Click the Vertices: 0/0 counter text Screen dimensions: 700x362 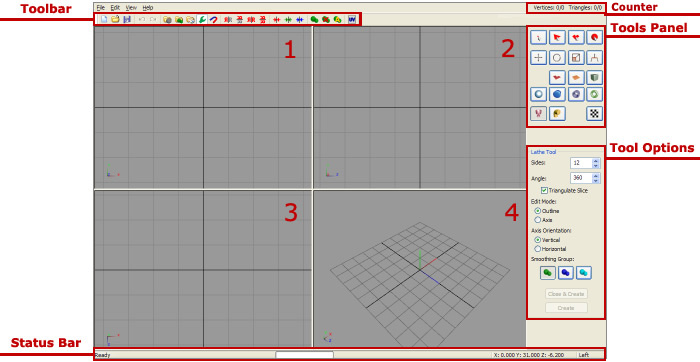point(549,8)
